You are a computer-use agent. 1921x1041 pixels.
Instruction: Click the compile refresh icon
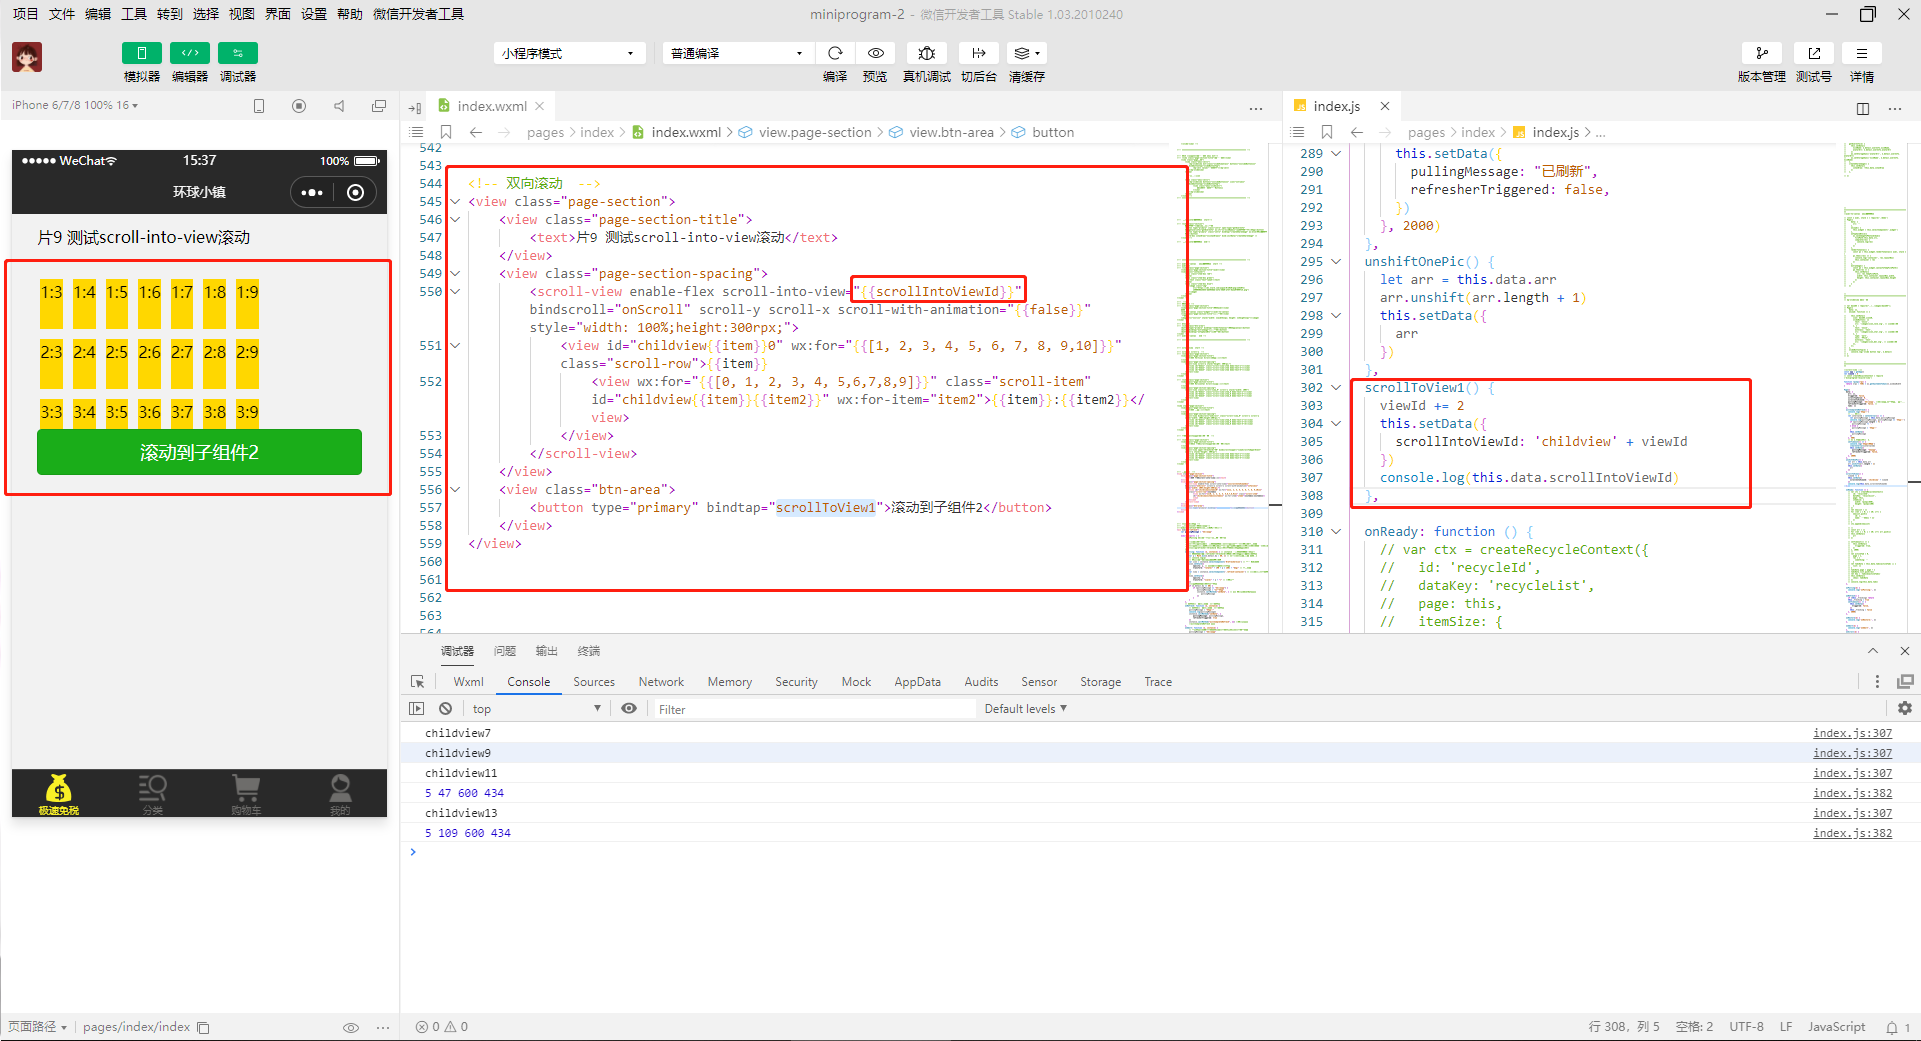835,53
